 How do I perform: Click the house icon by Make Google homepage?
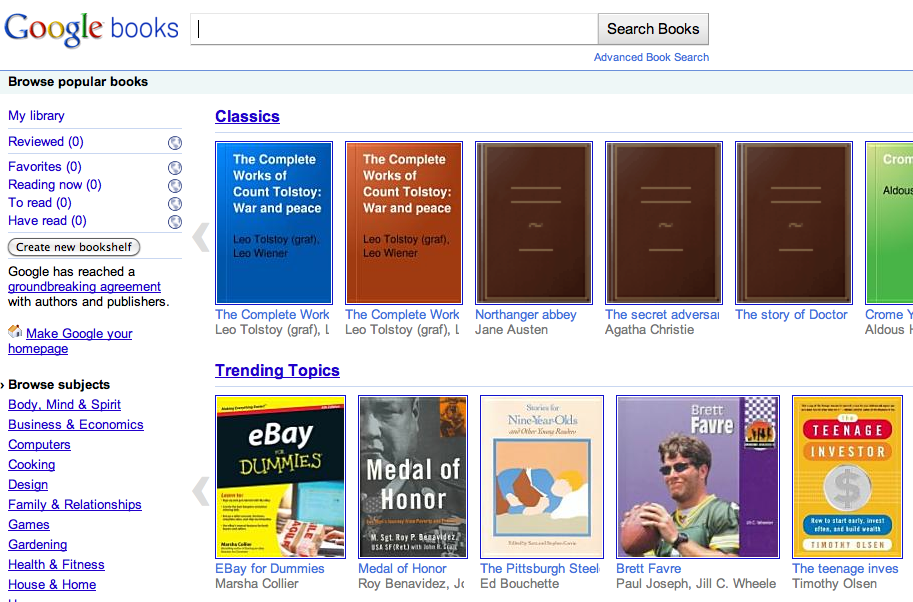[15, 332]
